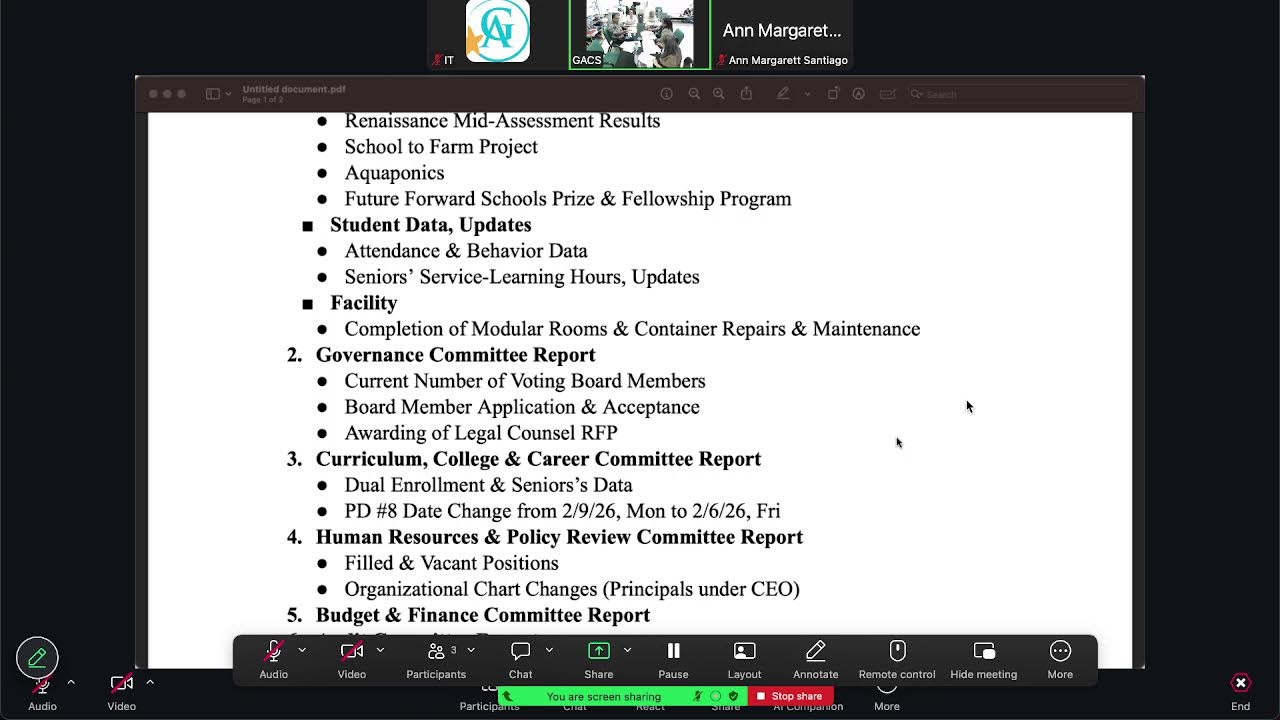Click 'Curriculum, College & Career Committee Report' heading

(x=539, y=458)
